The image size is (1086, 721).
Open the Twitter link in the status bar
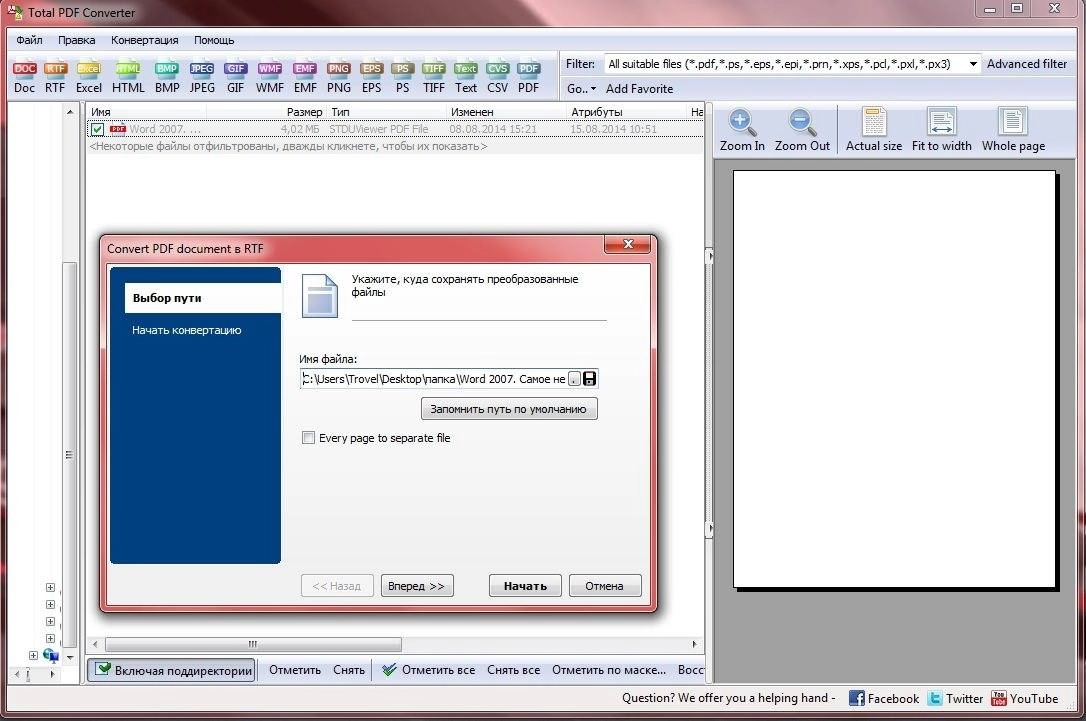(955, 698)
